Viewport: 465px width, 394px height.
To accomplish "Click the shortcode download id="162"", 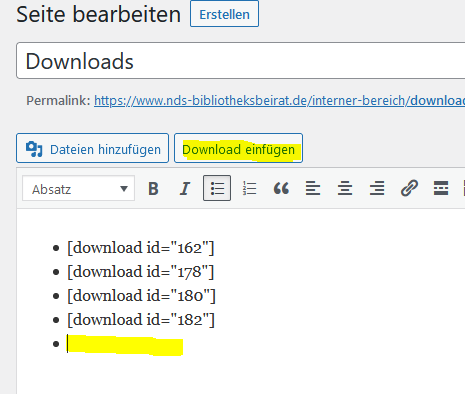I will pyautogui.click(x=140, y=248).
